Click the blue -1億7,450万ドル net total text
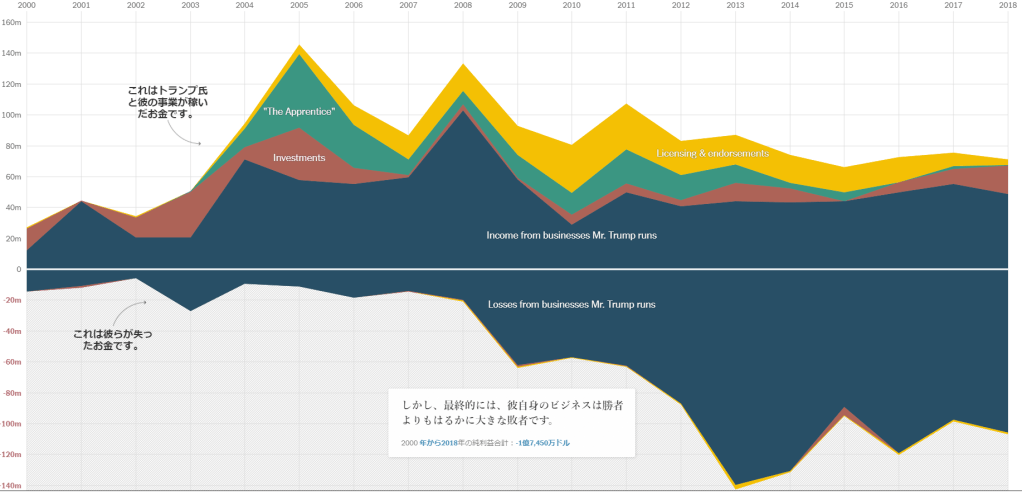 tap(543, 443)
